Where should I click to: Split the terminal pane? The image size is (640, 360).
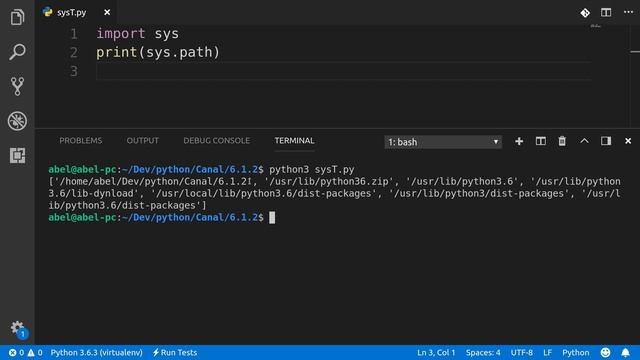[x=541, y=141]
